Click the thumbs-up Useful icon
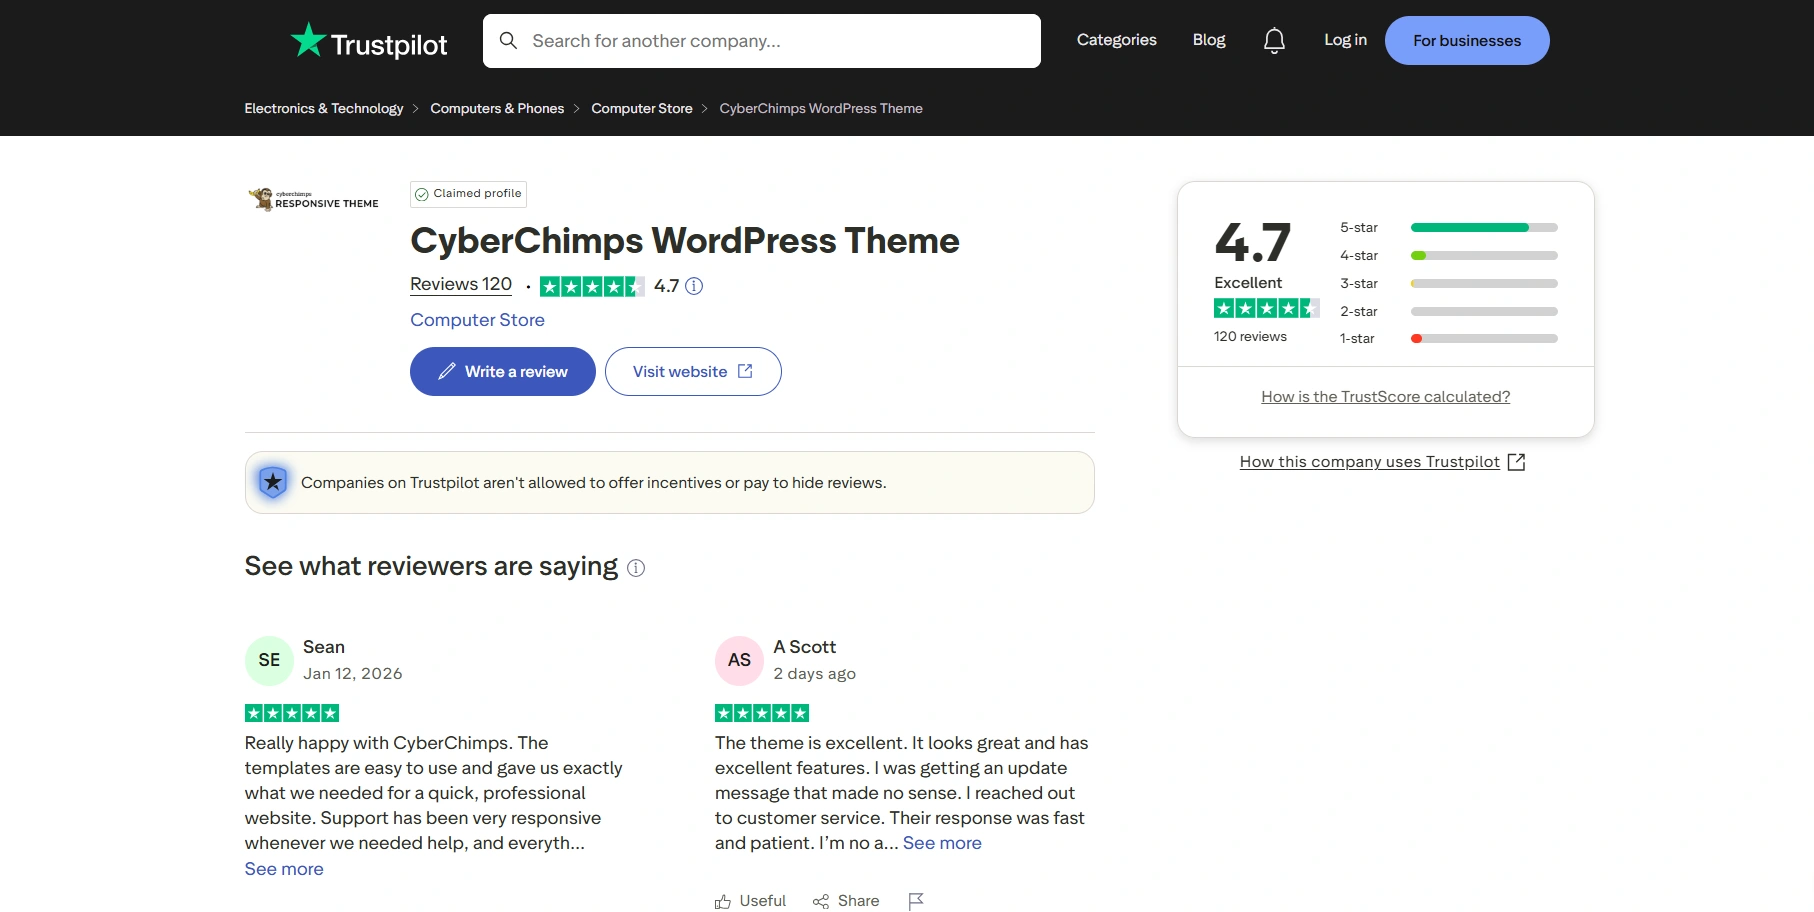The width and height of the screenshot is (1814, 912). [723, 901]
